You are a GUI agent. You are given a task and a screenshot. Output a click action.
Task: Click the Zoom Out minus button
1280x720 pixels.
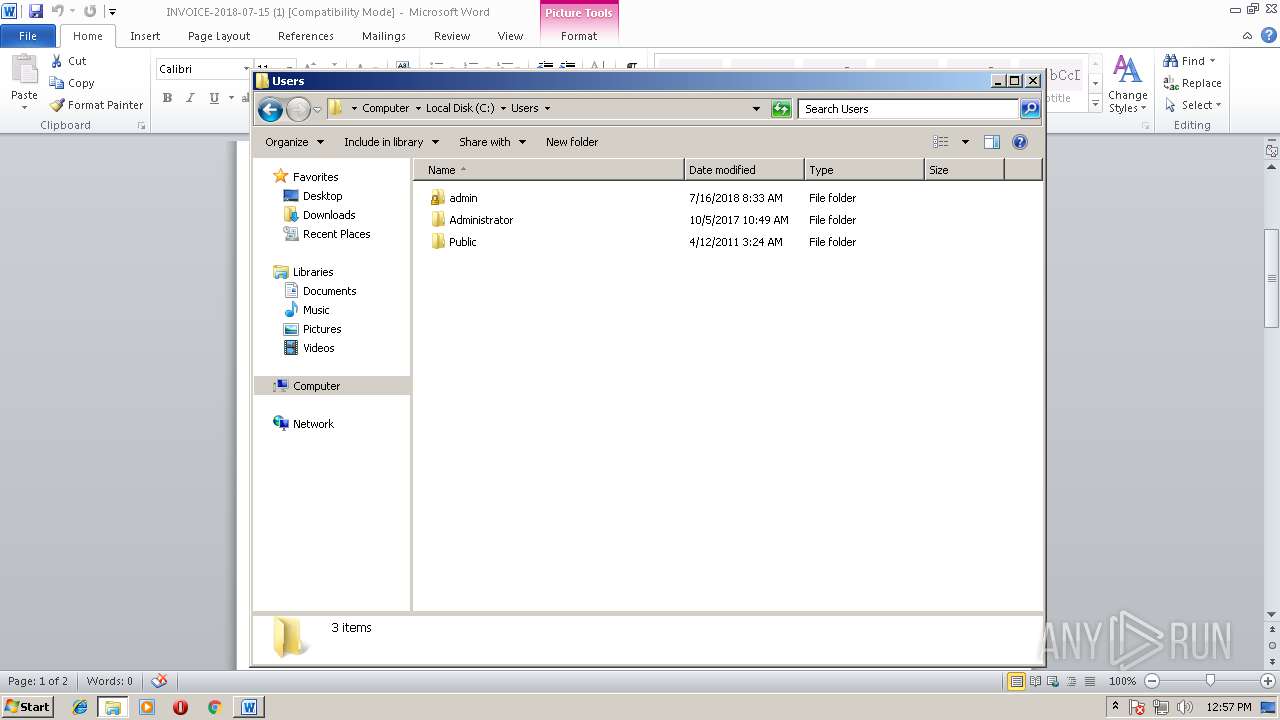click(x=1152, y=681)
